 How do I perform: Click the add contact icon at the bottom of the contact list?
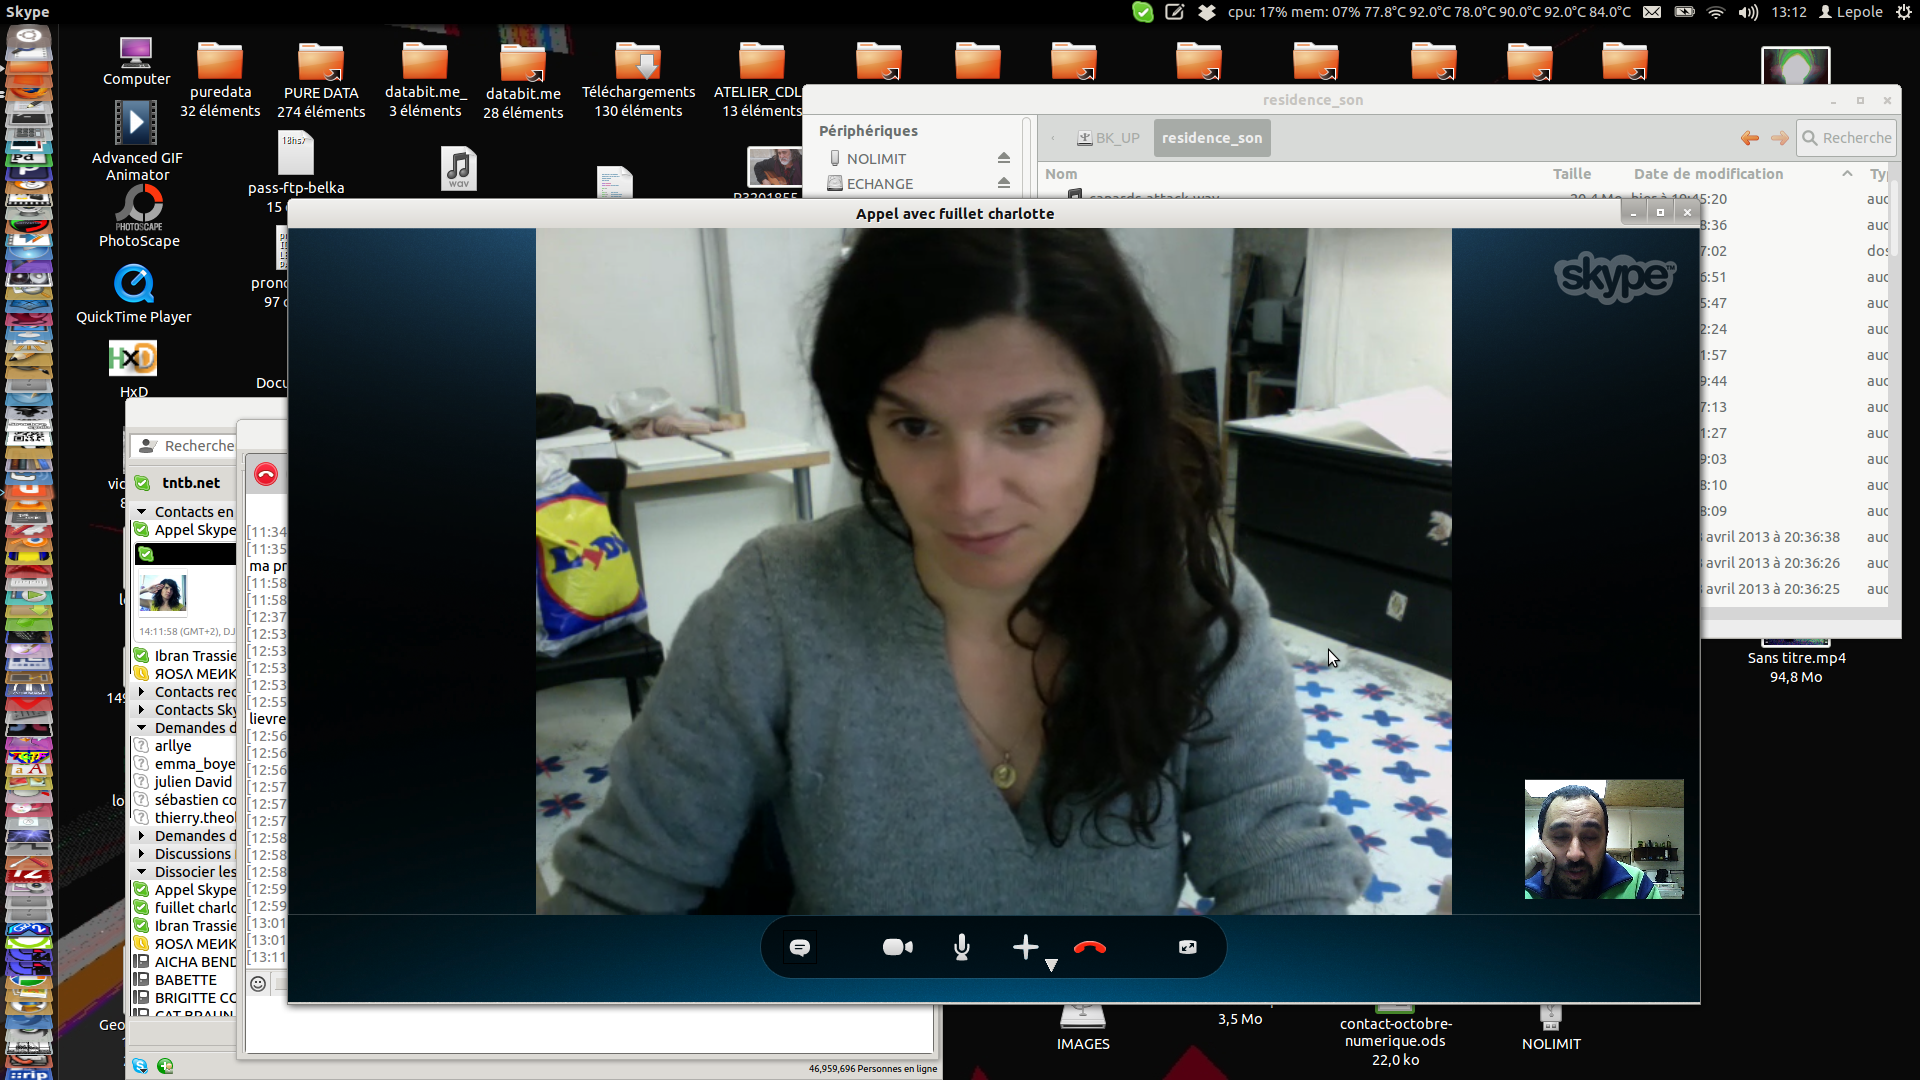click(165, 1066)
